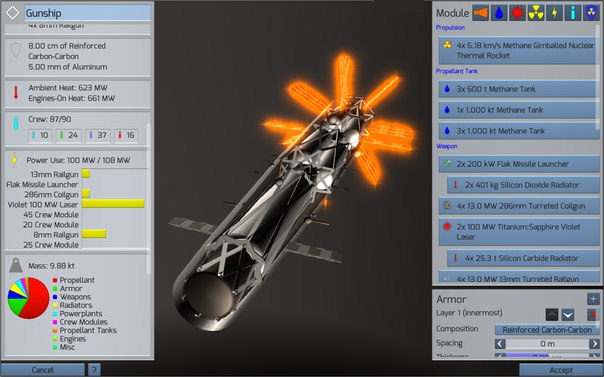Image resolution: width=604 pixels, height=377 pixels.
Task: Click the Propulsion section heading in module list
Action: click(x=450, y=27)
